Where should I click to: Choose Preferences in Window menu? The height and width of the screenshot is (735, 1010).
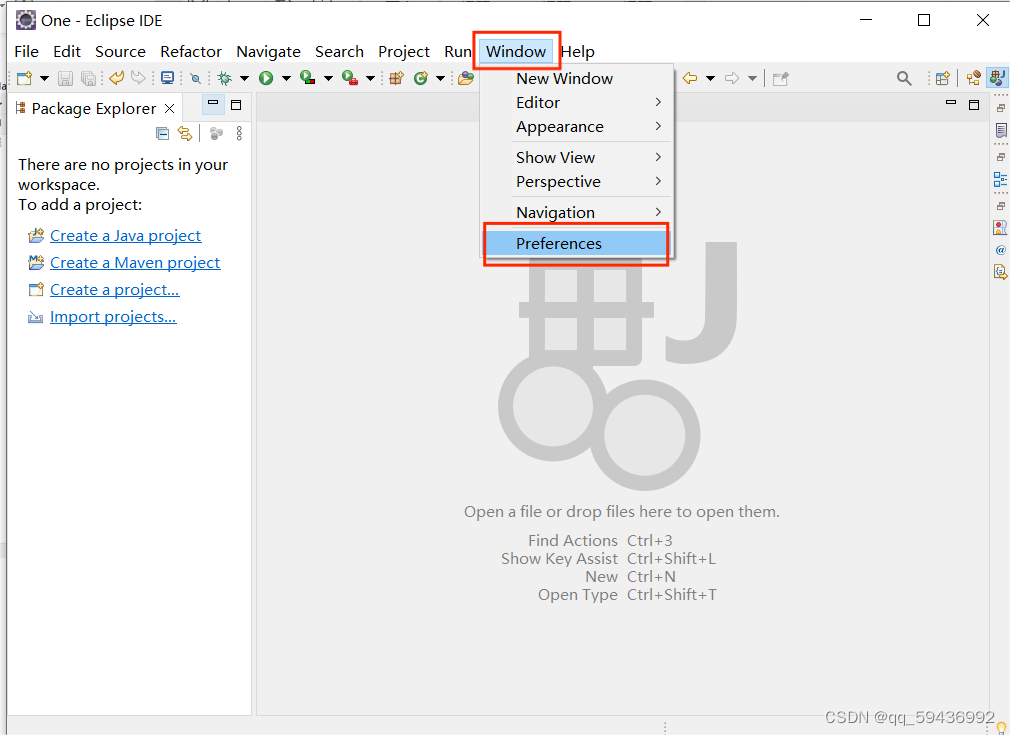(577, 243)
